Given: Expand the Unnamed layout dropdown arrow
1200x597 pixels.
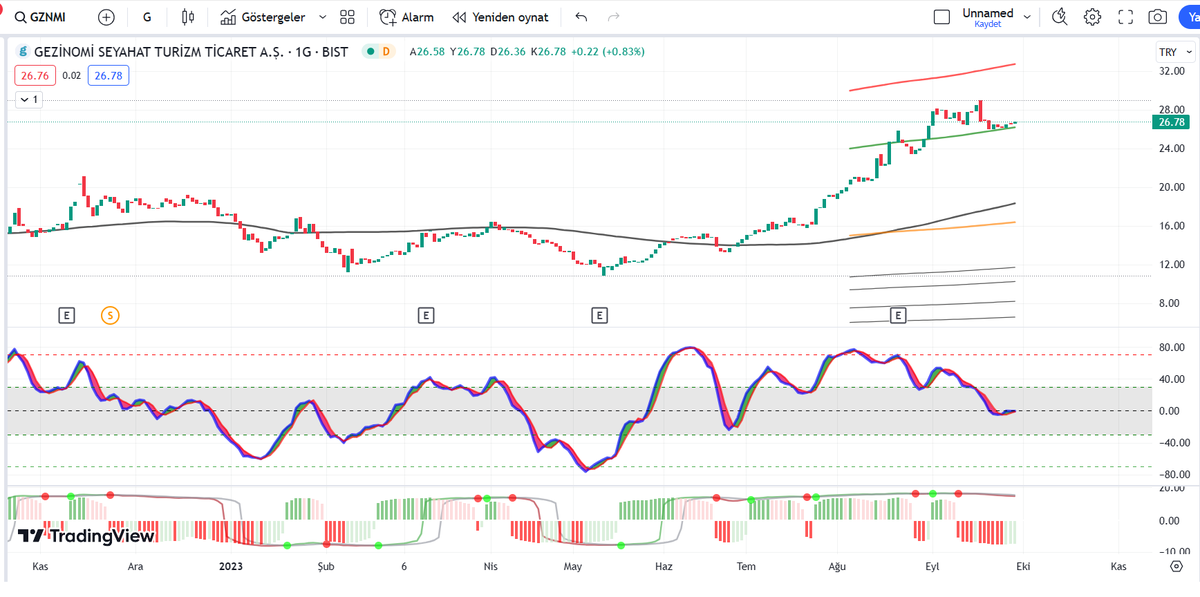Looking at the screenshot, I should tap(1025, 17).
